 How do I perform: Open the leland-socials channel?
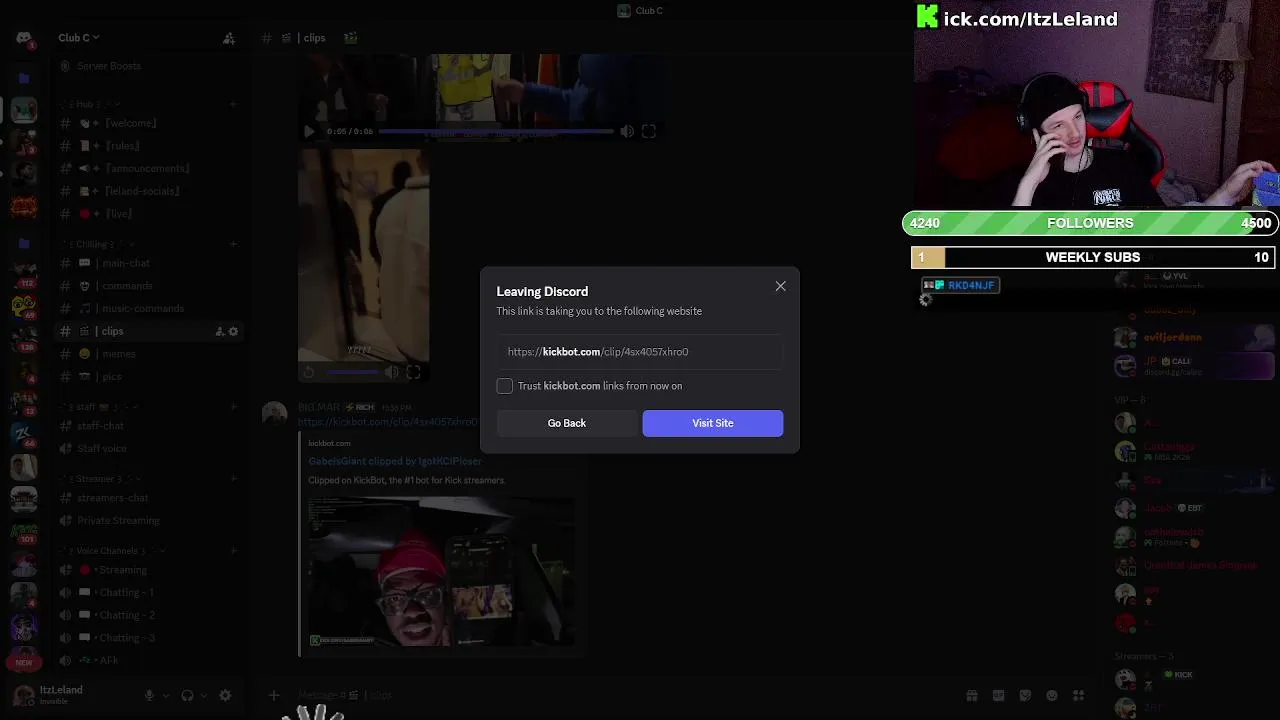point(142,191)
